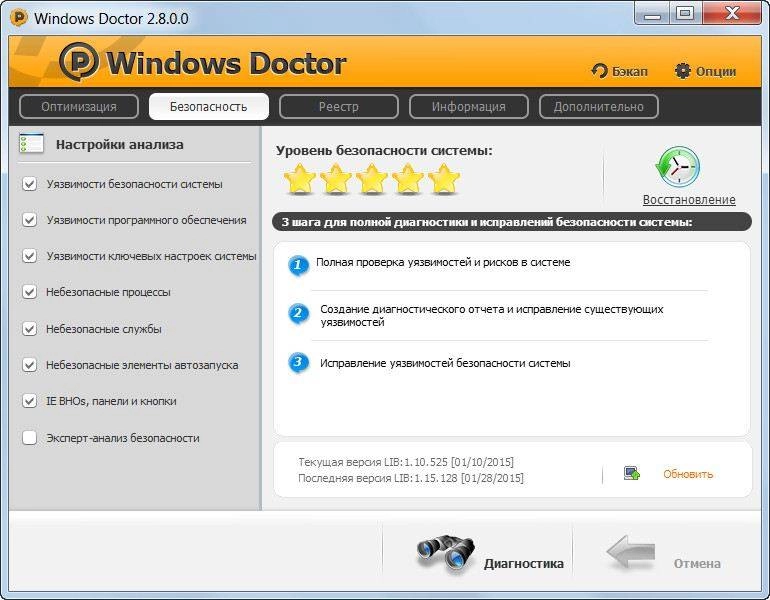The image size is (770, 600).
Task: Toggle Небезопасные процессы checkbox
Action: (x=29, y=292)
